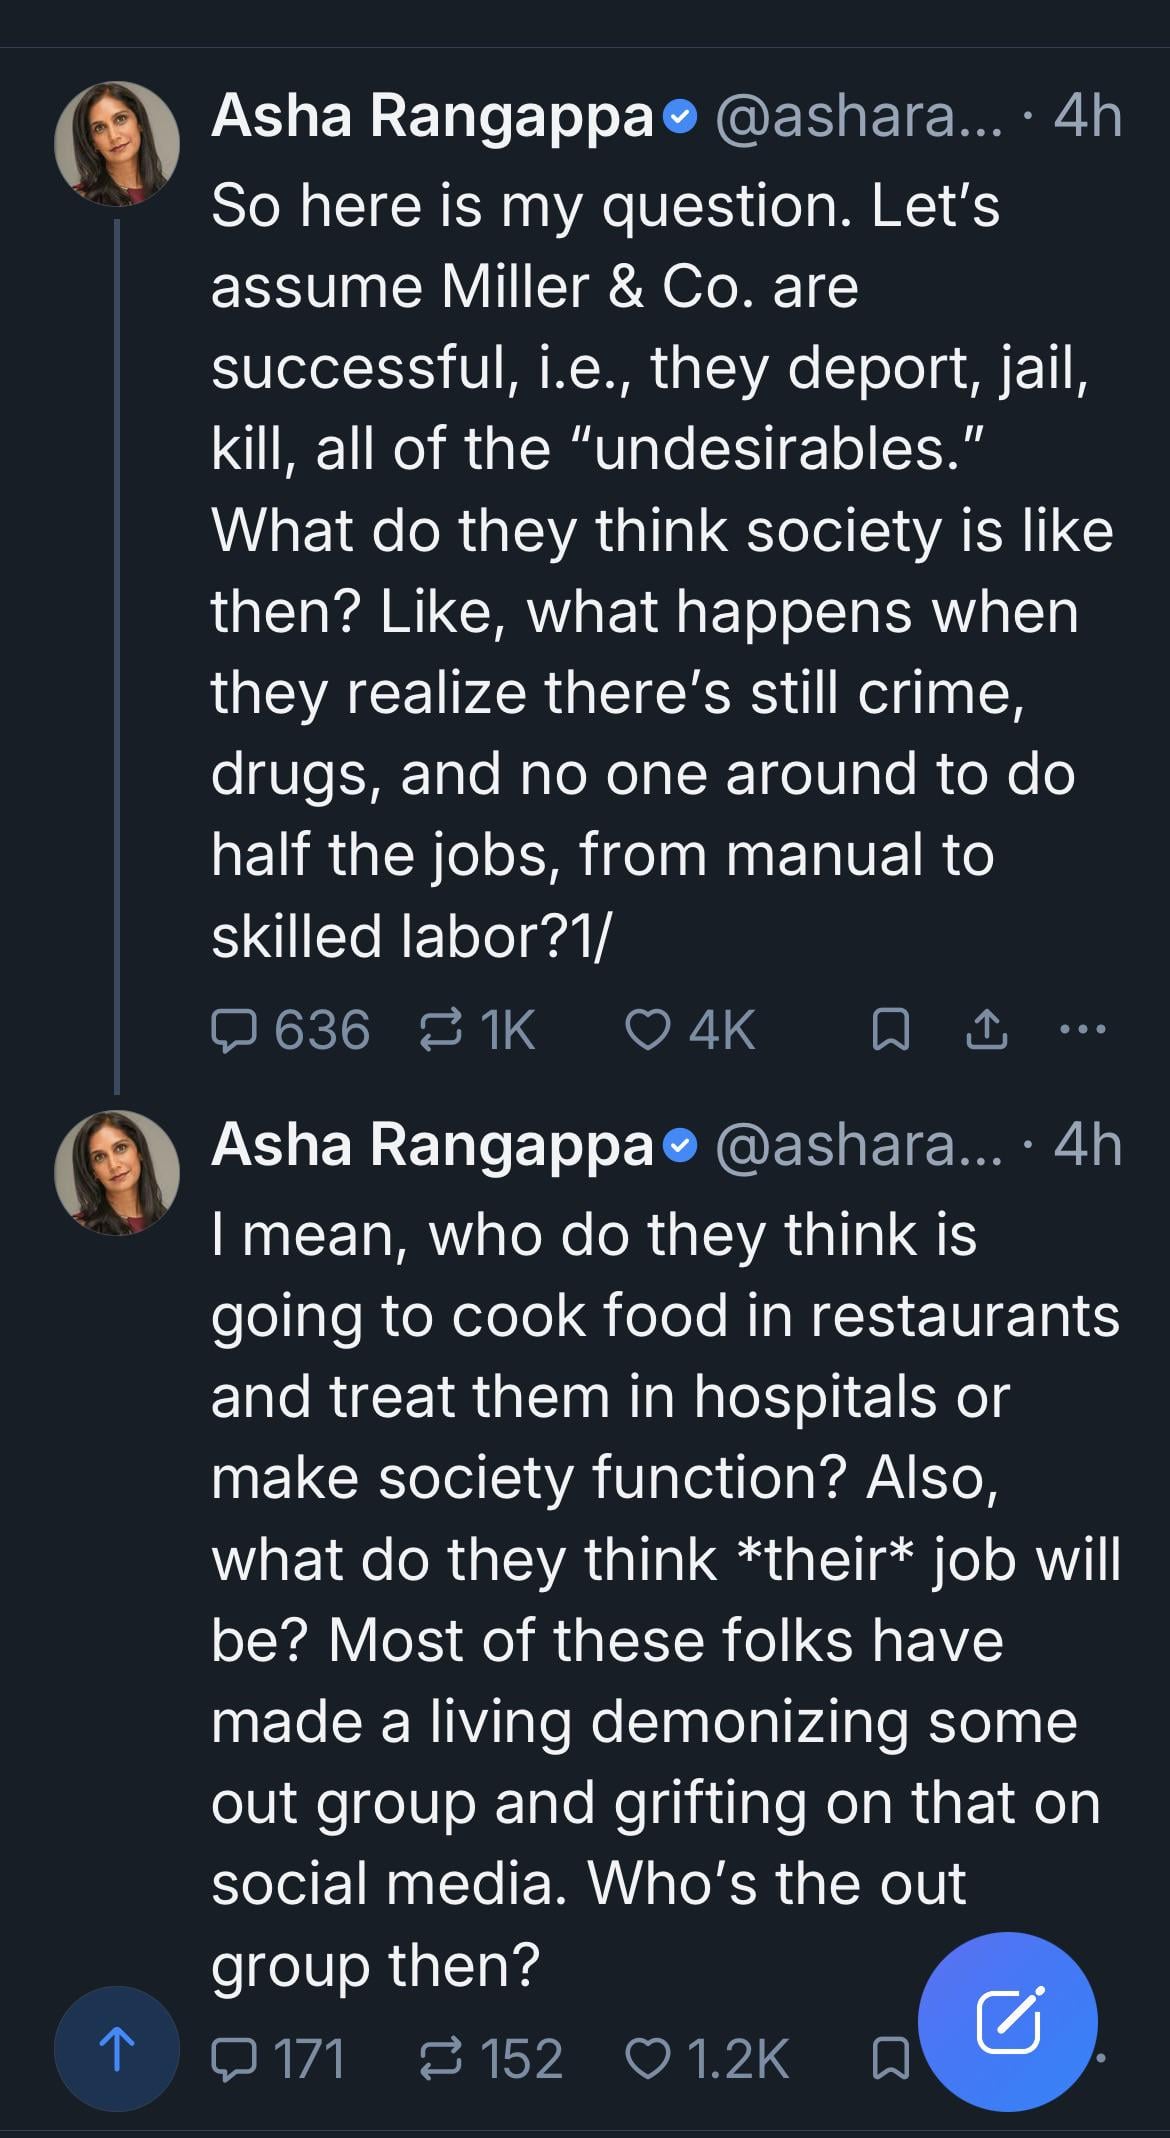
Task: Tap verified badge on first tweet
Action: coord(680,118)
